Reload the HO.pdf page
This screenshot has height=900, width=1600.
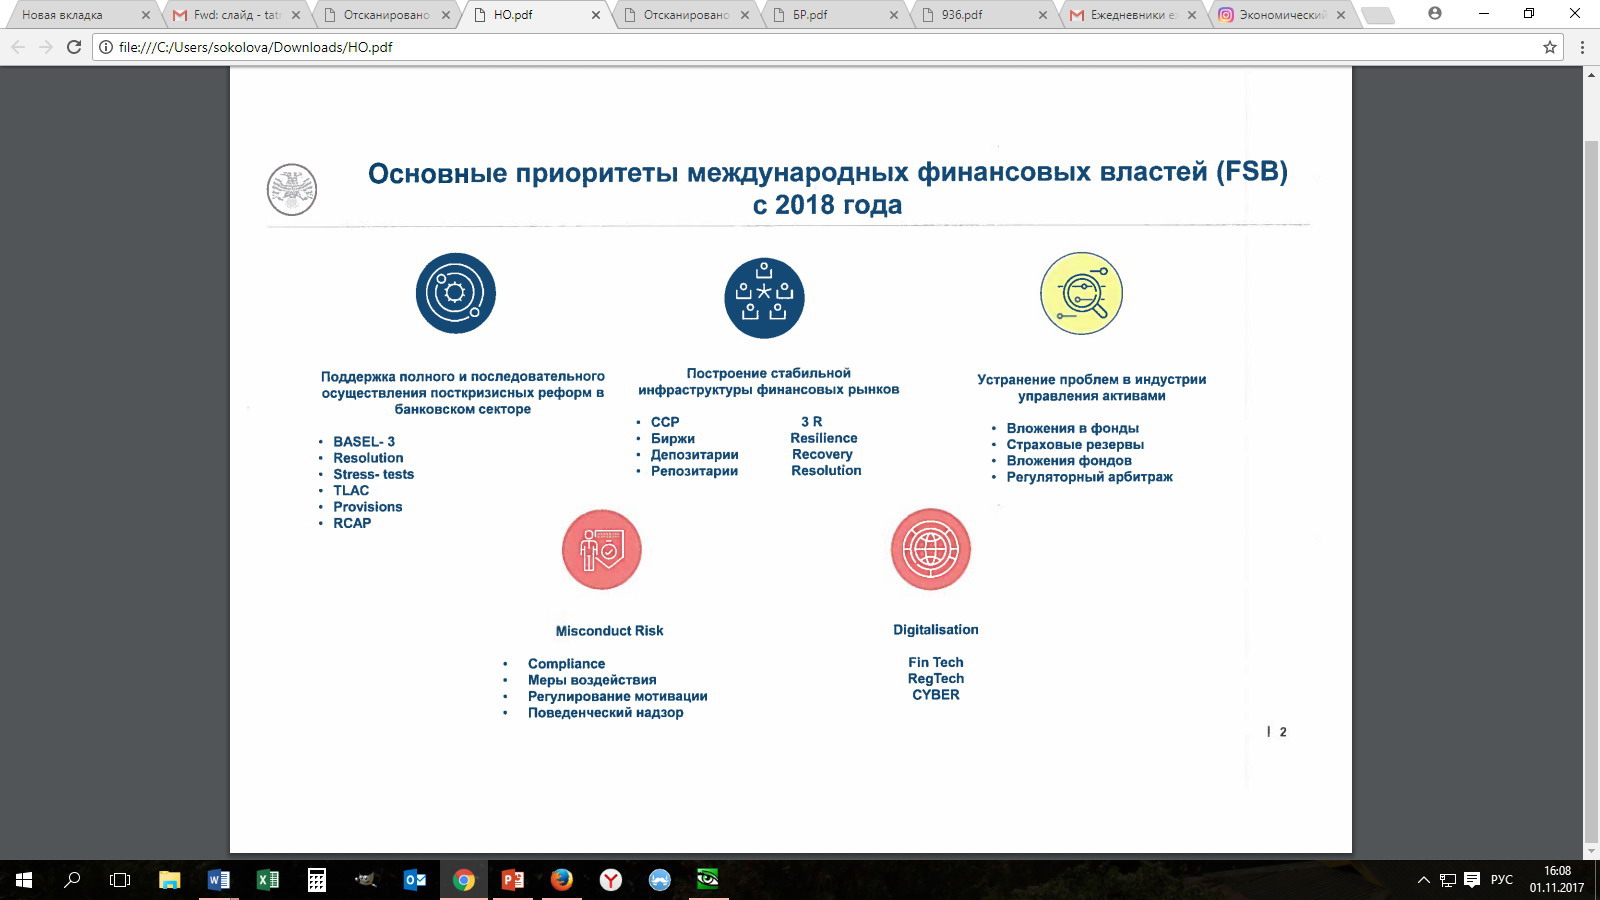[x=73, y=47]
